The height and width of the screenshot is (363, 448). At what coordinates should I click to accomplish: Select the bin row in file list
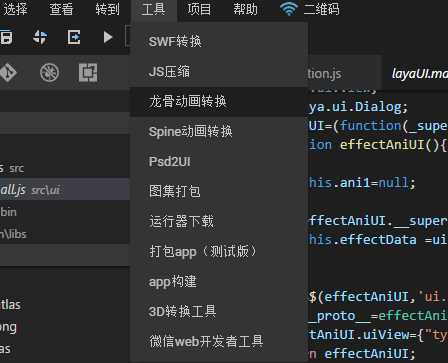point(65,212)
